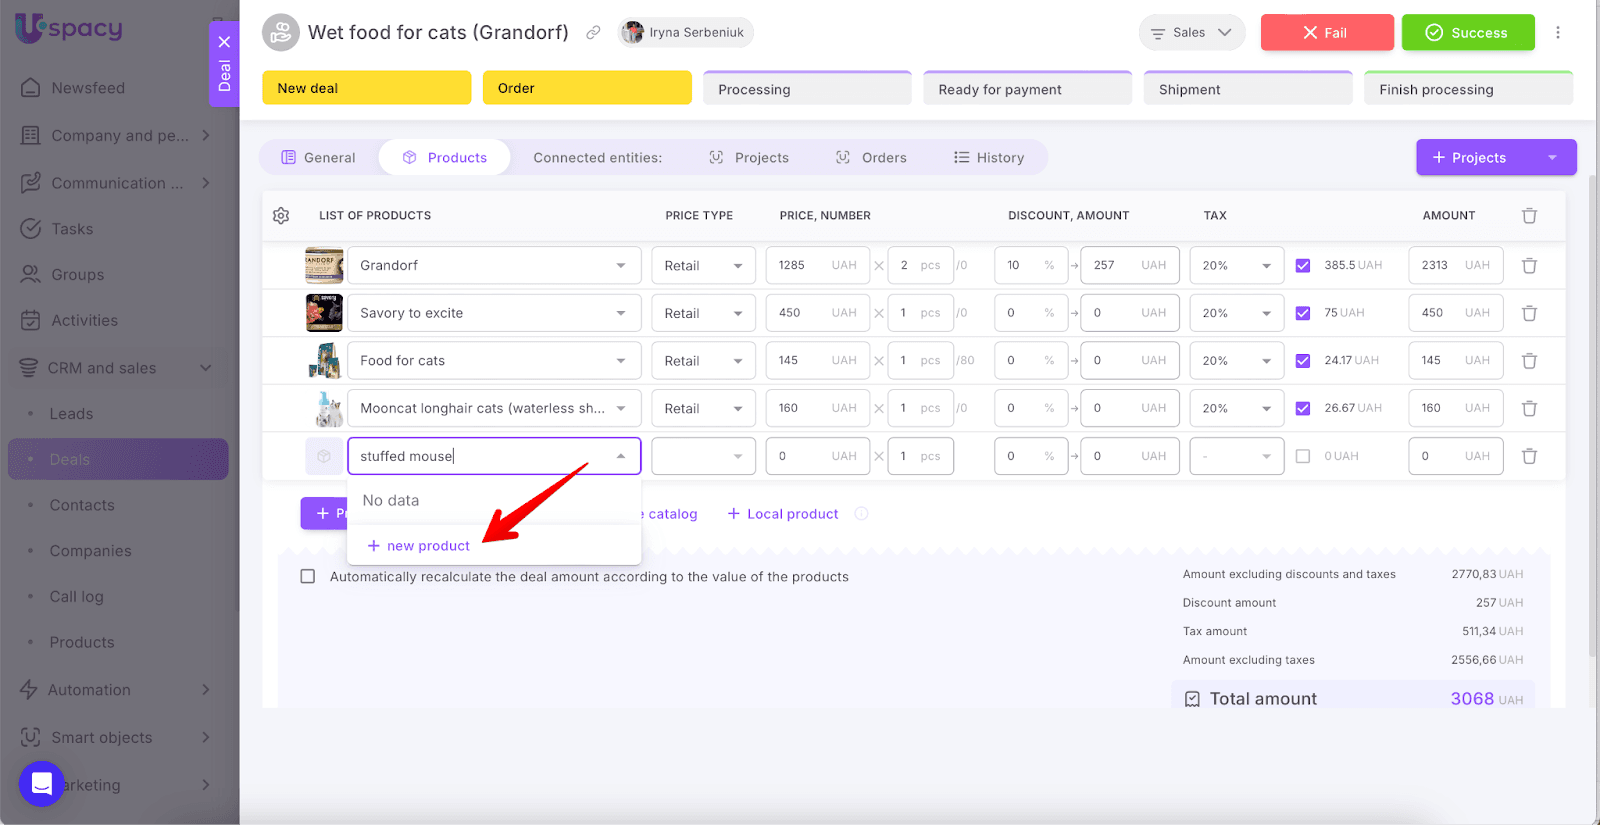Click the '+ new product' option
The image size is (1600, 825).
[419, 546]
